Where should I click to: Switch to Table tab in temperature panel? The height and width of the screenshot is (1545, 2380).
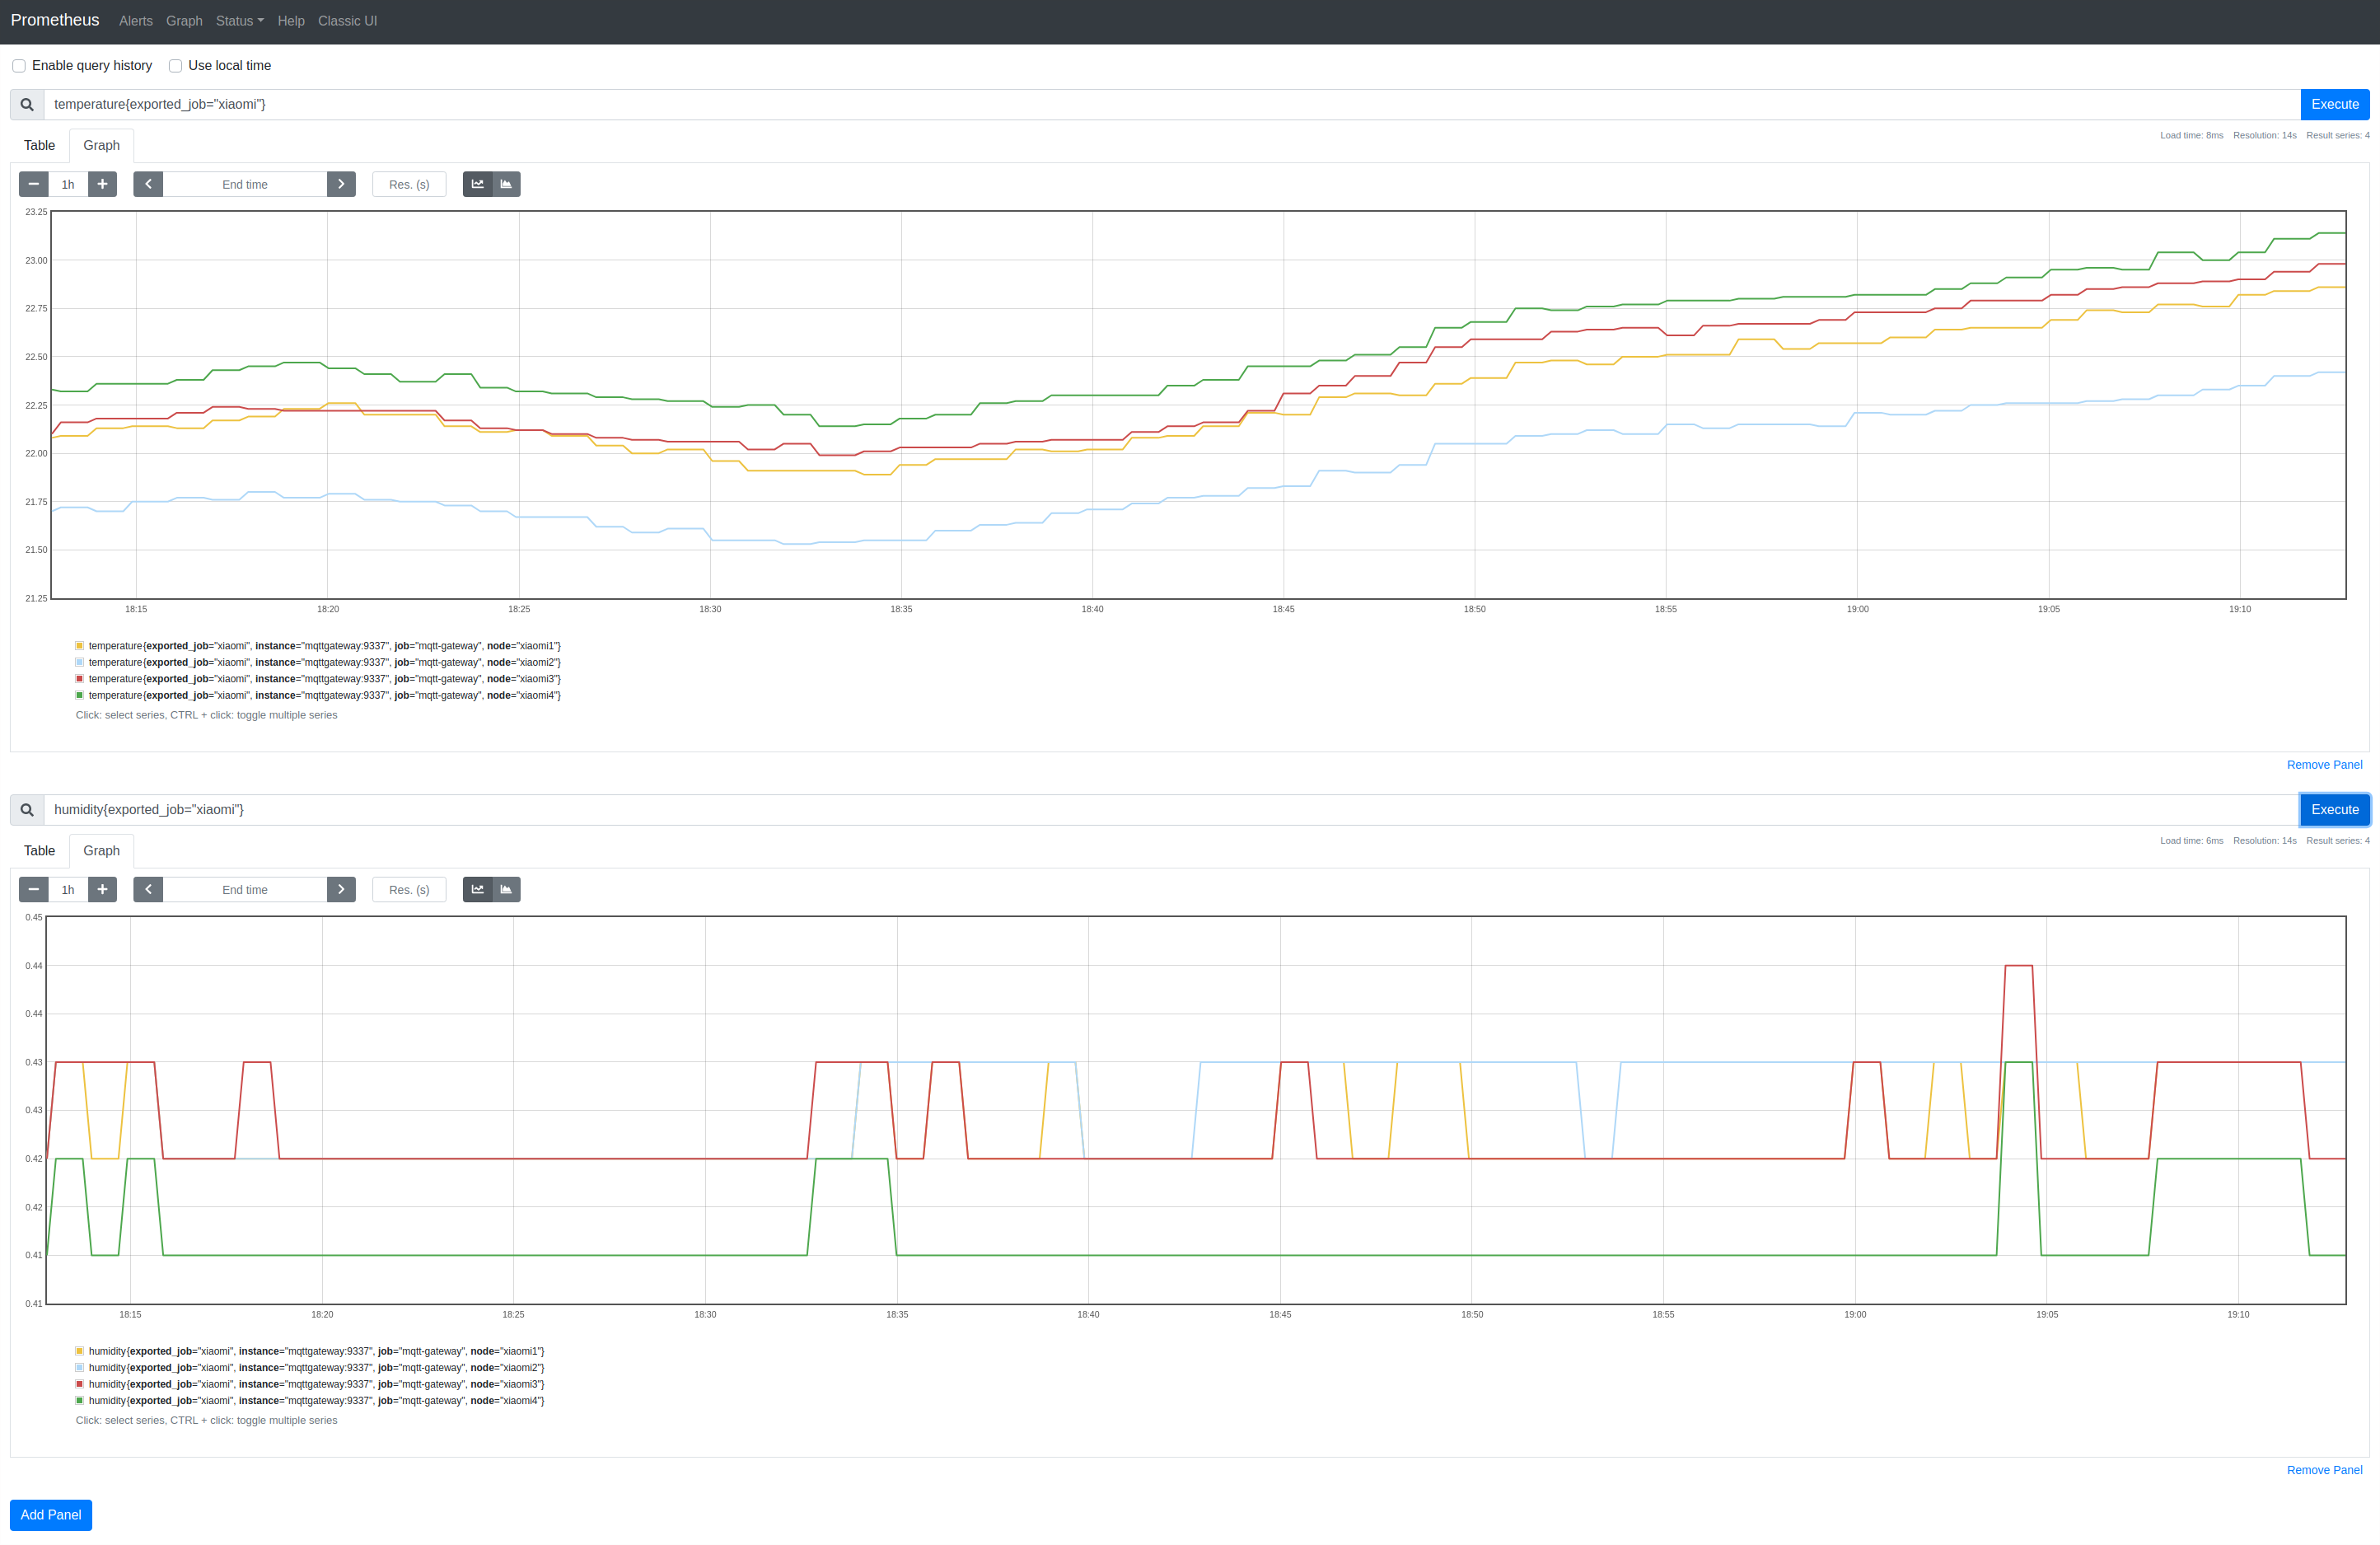[39, 145]
